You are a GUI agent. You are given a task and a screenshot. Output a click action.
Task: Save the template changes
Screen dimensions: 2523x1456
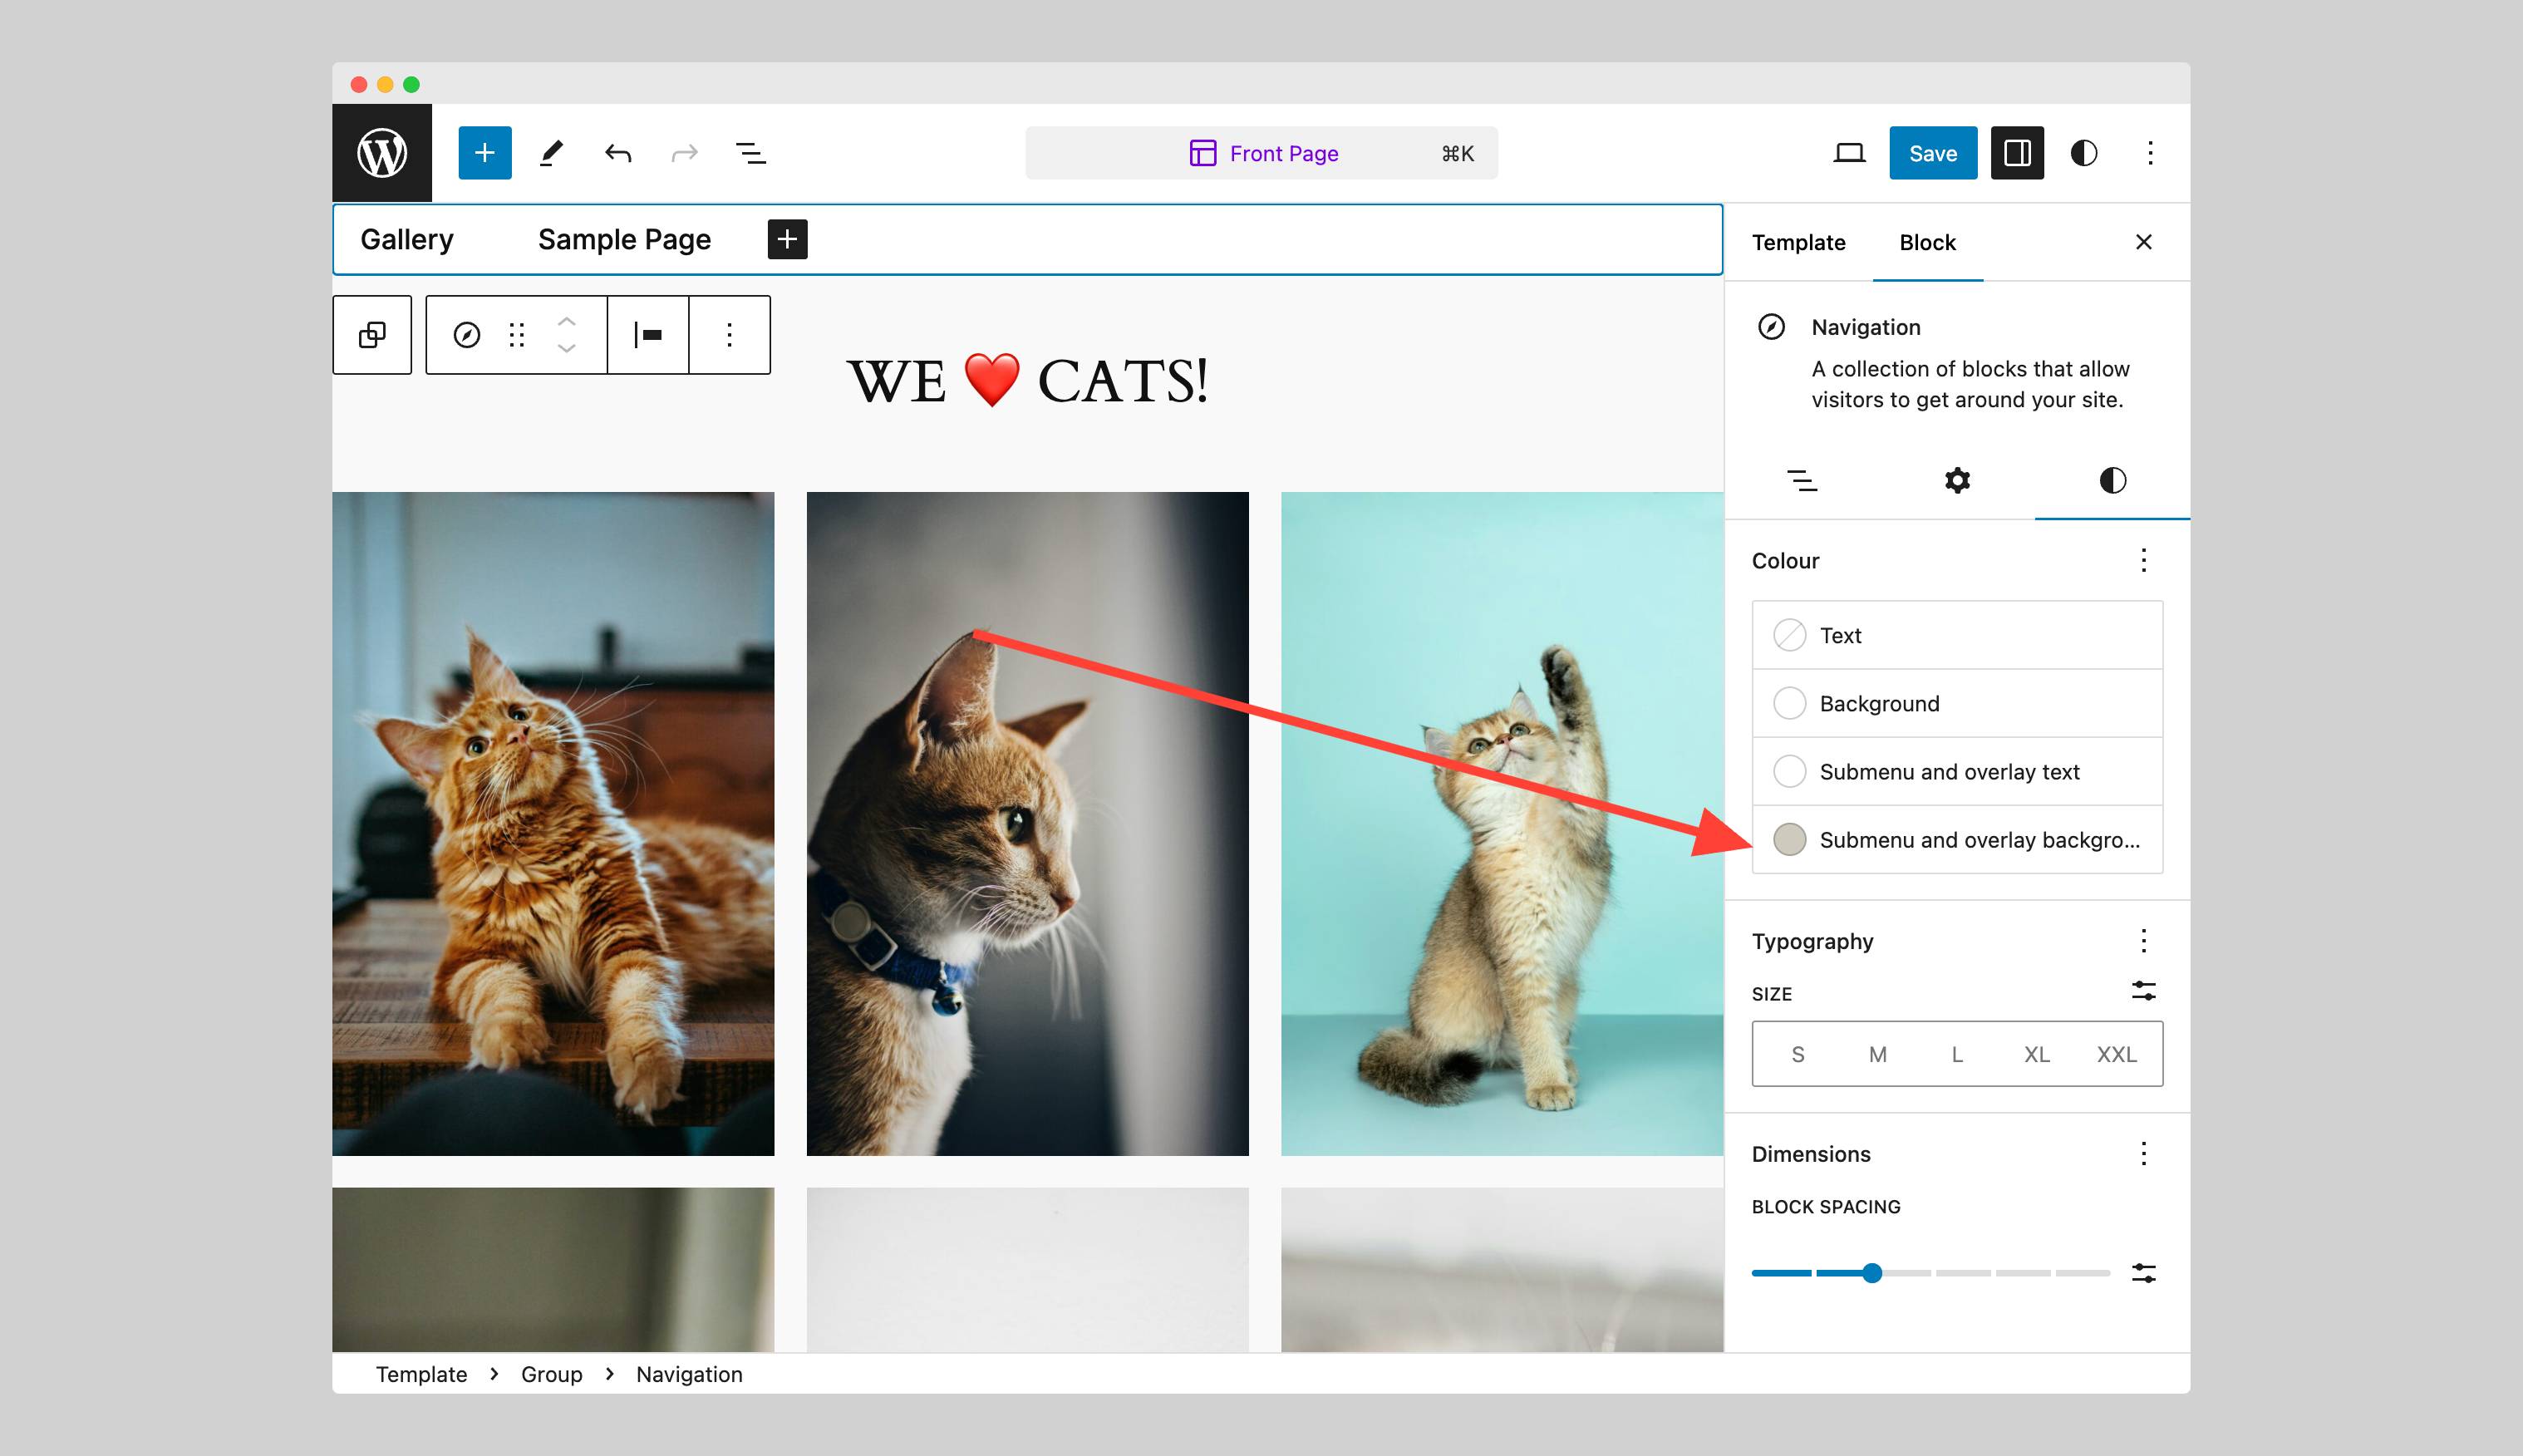pos(1933,153)
